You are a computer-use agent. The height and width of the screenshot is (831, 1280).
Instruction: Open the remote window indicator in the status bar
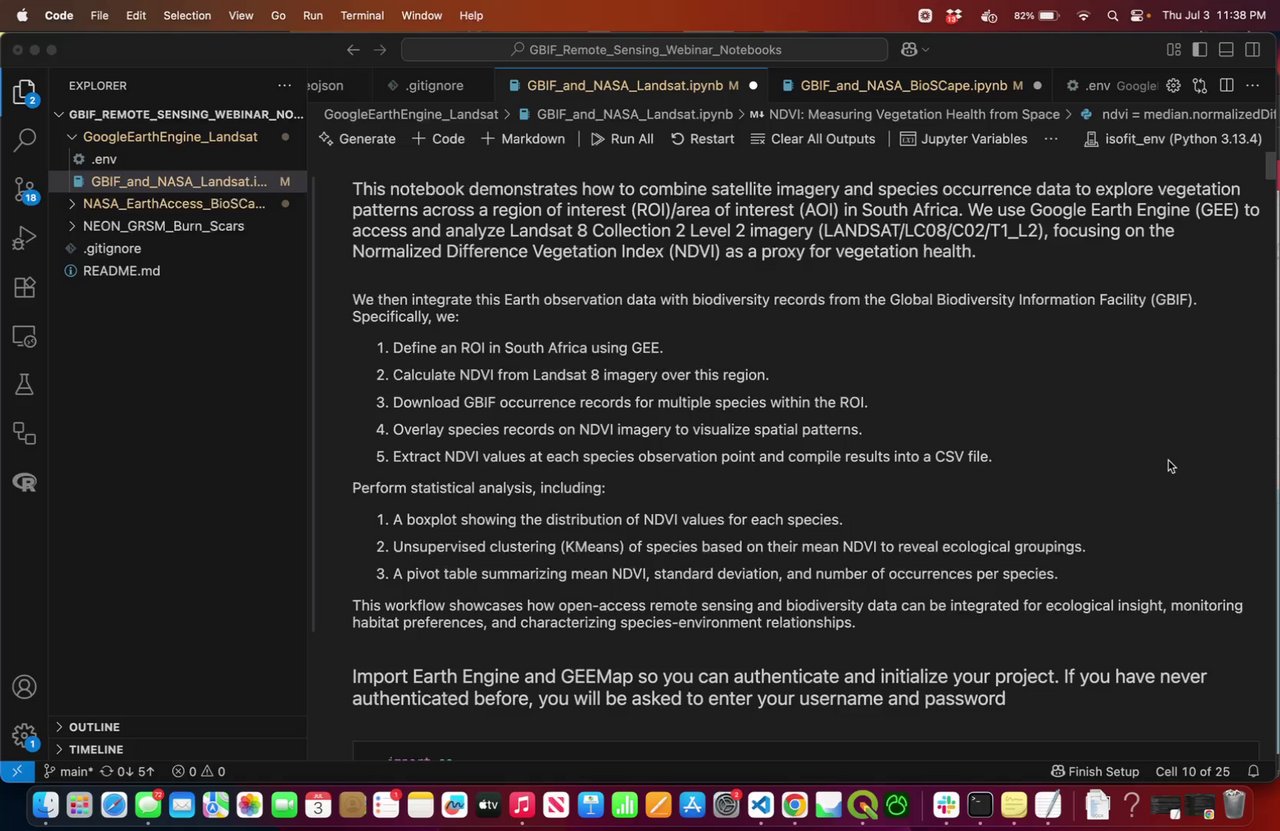click(x=17, y=772)
